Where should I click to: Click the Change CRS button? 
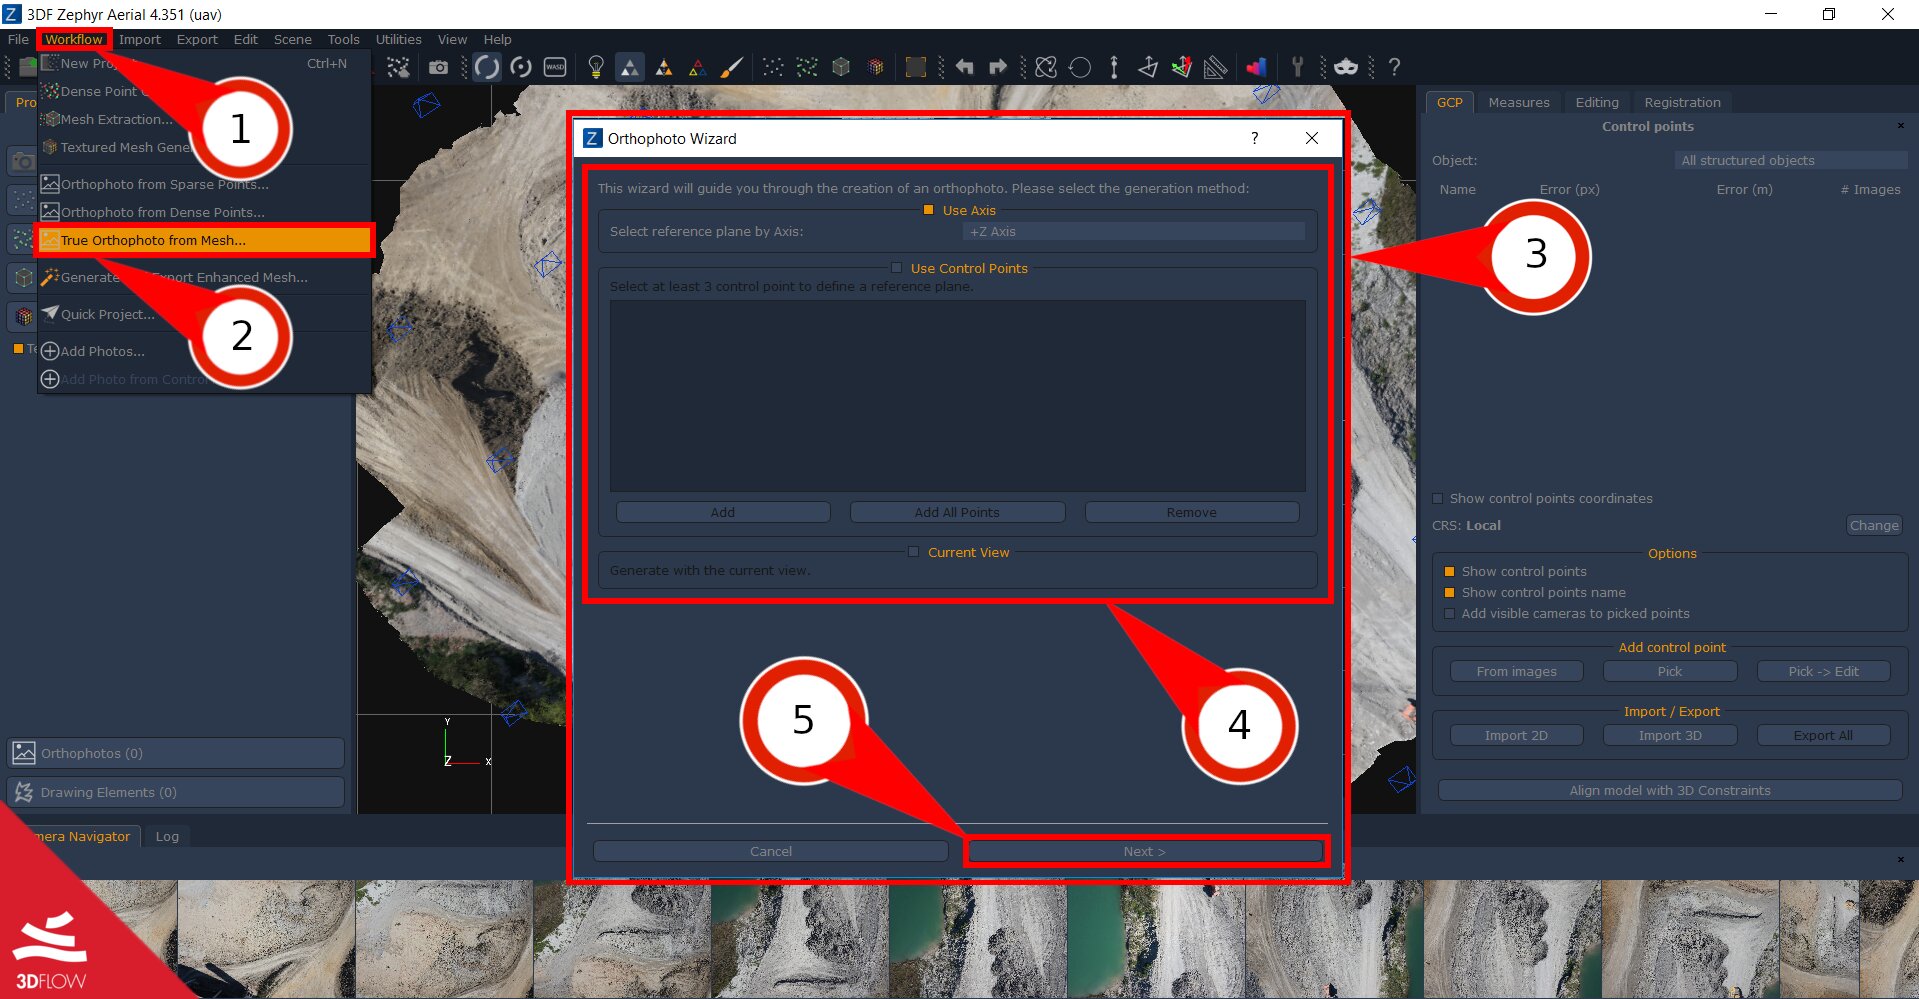(1873, 525)
